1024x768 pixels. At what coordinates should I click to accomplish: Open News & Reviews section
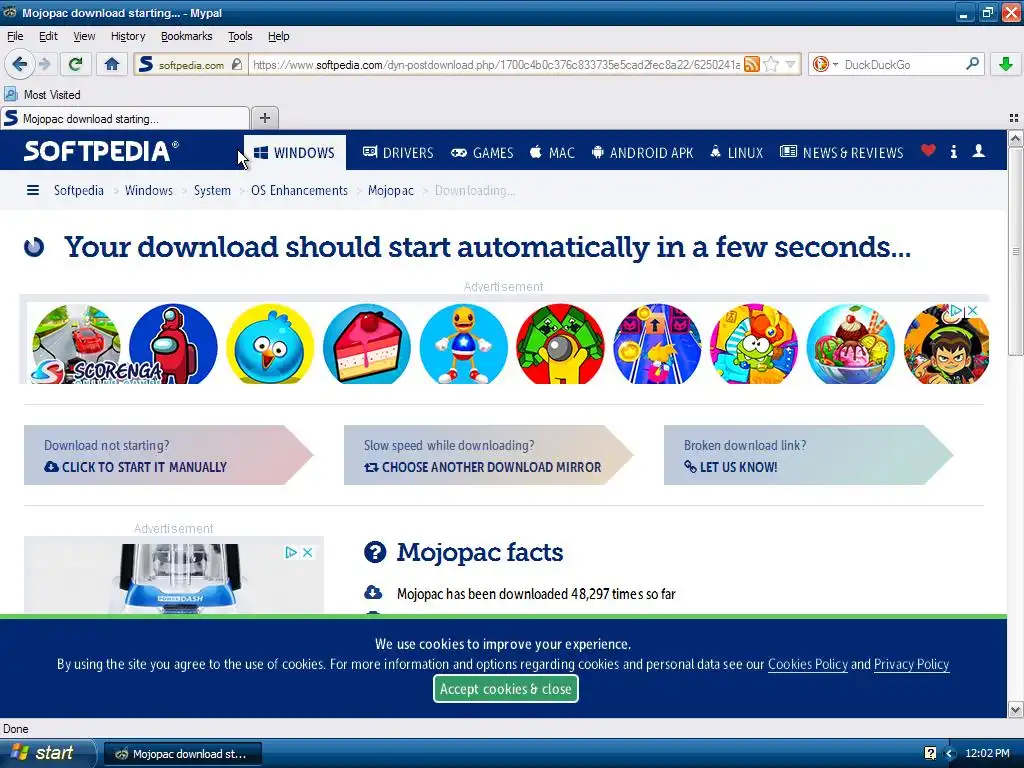842,153
